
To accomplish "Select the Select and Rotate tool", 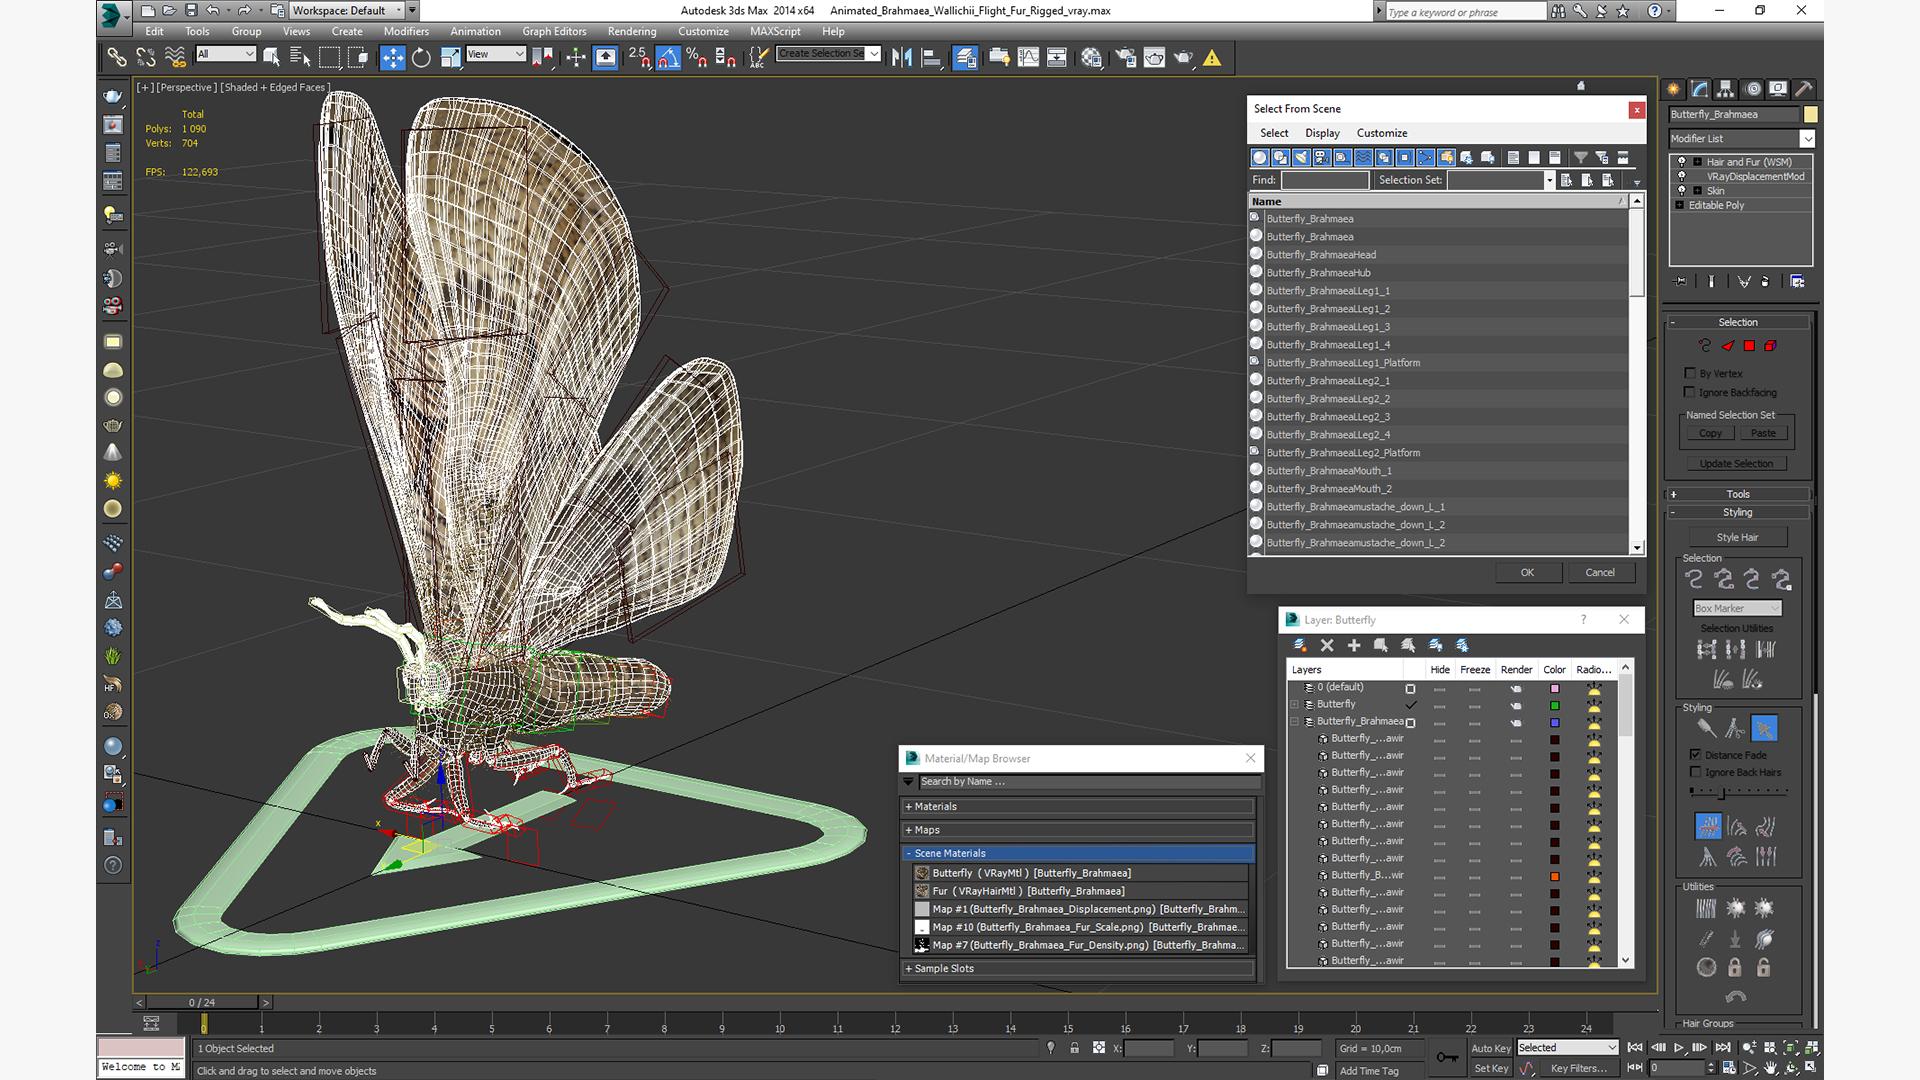I will [x=421, y=58].
